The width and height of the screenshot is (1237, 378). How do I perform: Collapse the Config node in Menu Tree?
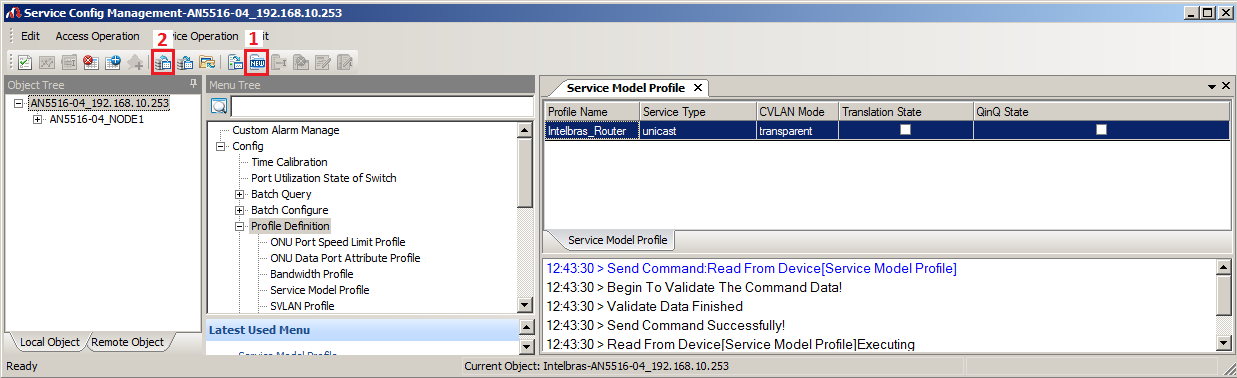(221, 146)
